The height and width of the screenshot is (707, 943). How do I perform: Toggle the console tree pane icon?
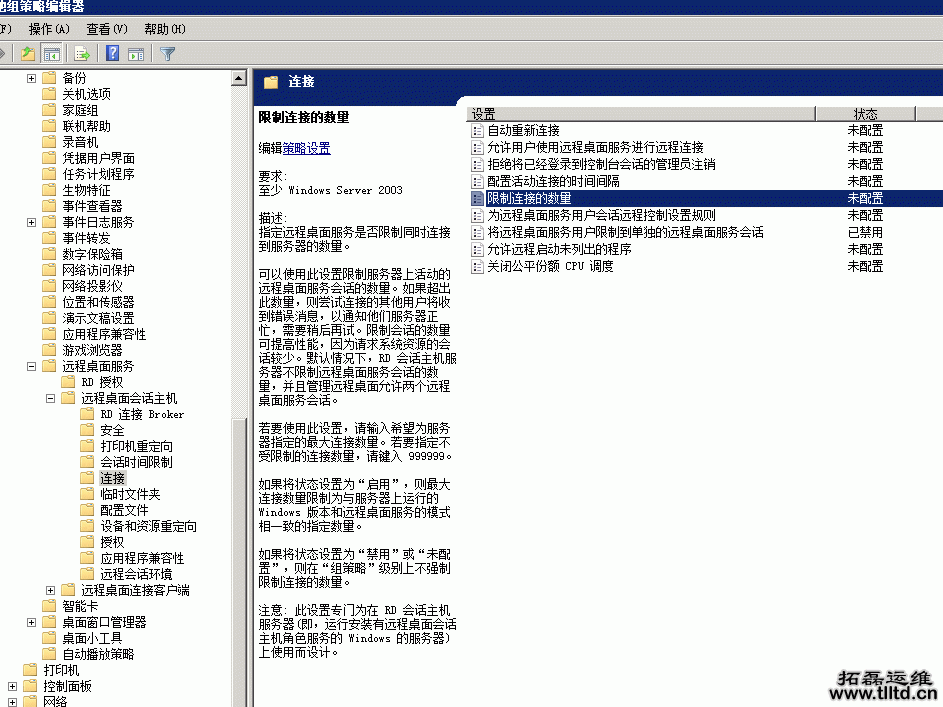click(x=52, y=52)
